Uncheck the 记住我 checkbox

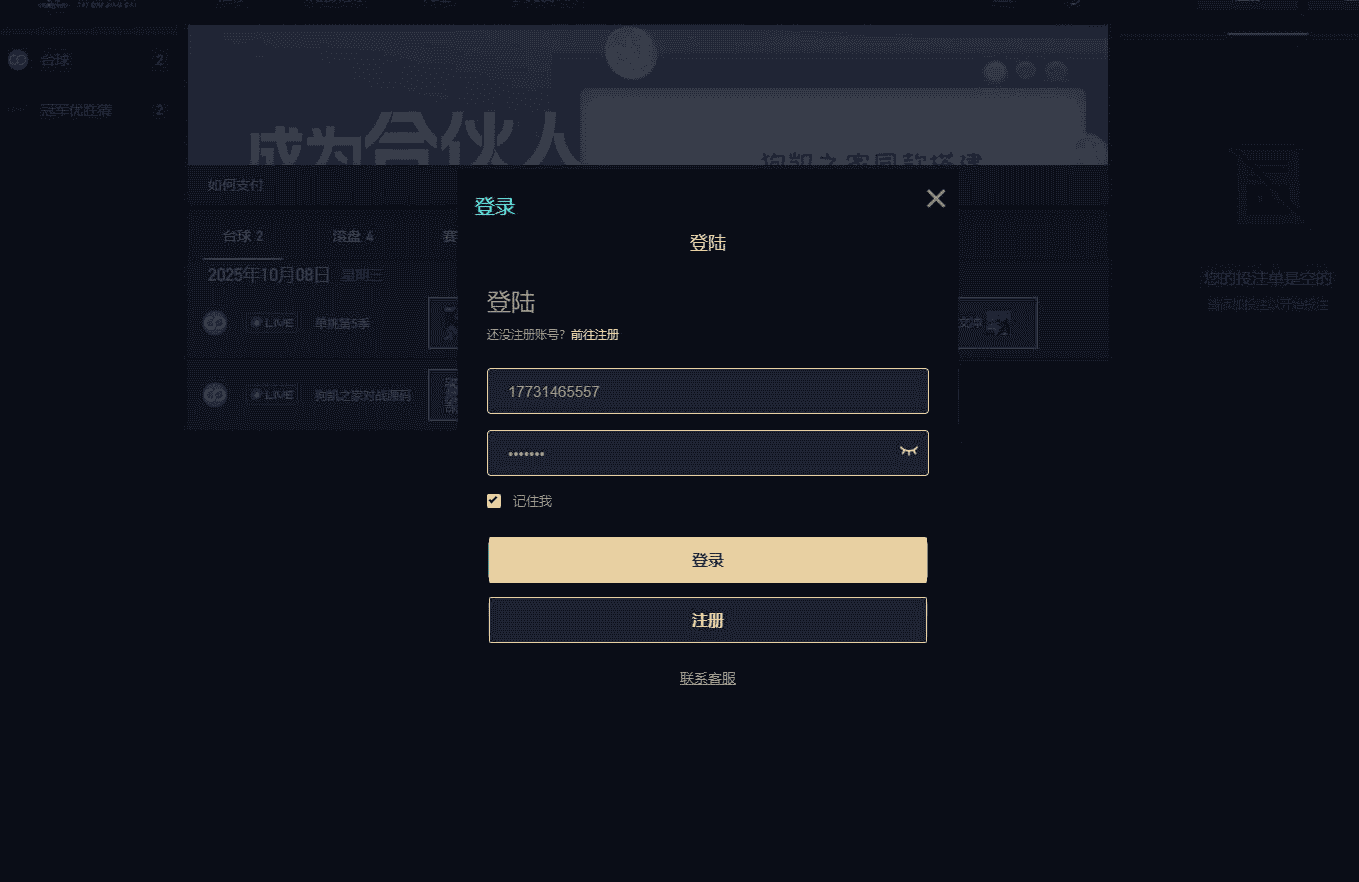[494, 501]
